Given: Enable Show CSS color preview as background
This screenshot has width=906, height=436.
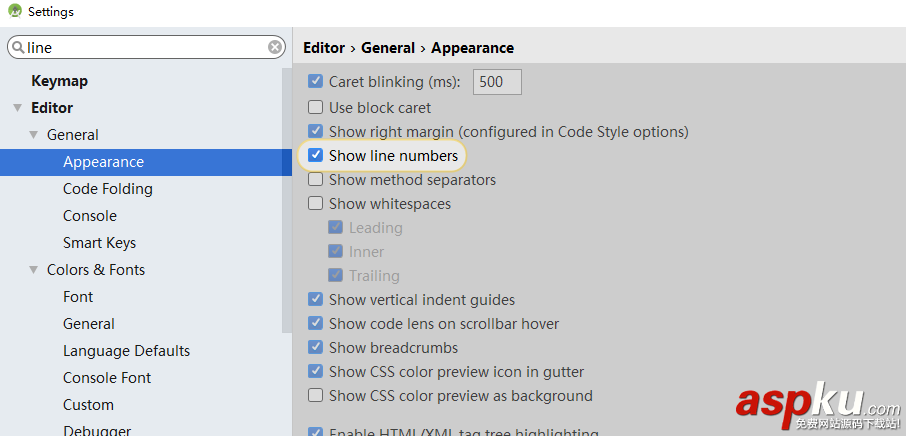Looking at the screenshot, I should click(x=316, y=396).
